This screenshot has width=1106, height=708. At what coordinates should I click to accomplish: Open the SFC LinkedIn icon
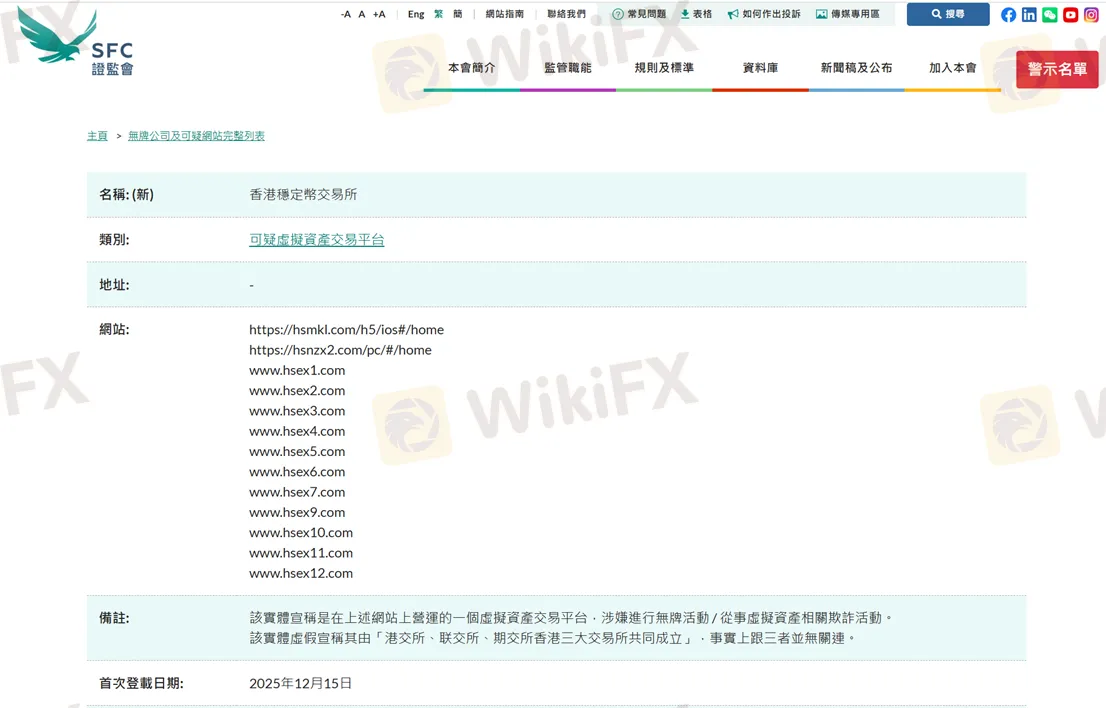[x=1029, y=15]
